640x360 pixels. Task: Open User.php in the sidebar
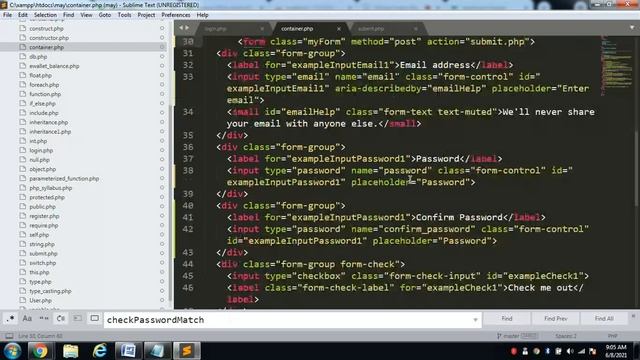click(40, 301)
